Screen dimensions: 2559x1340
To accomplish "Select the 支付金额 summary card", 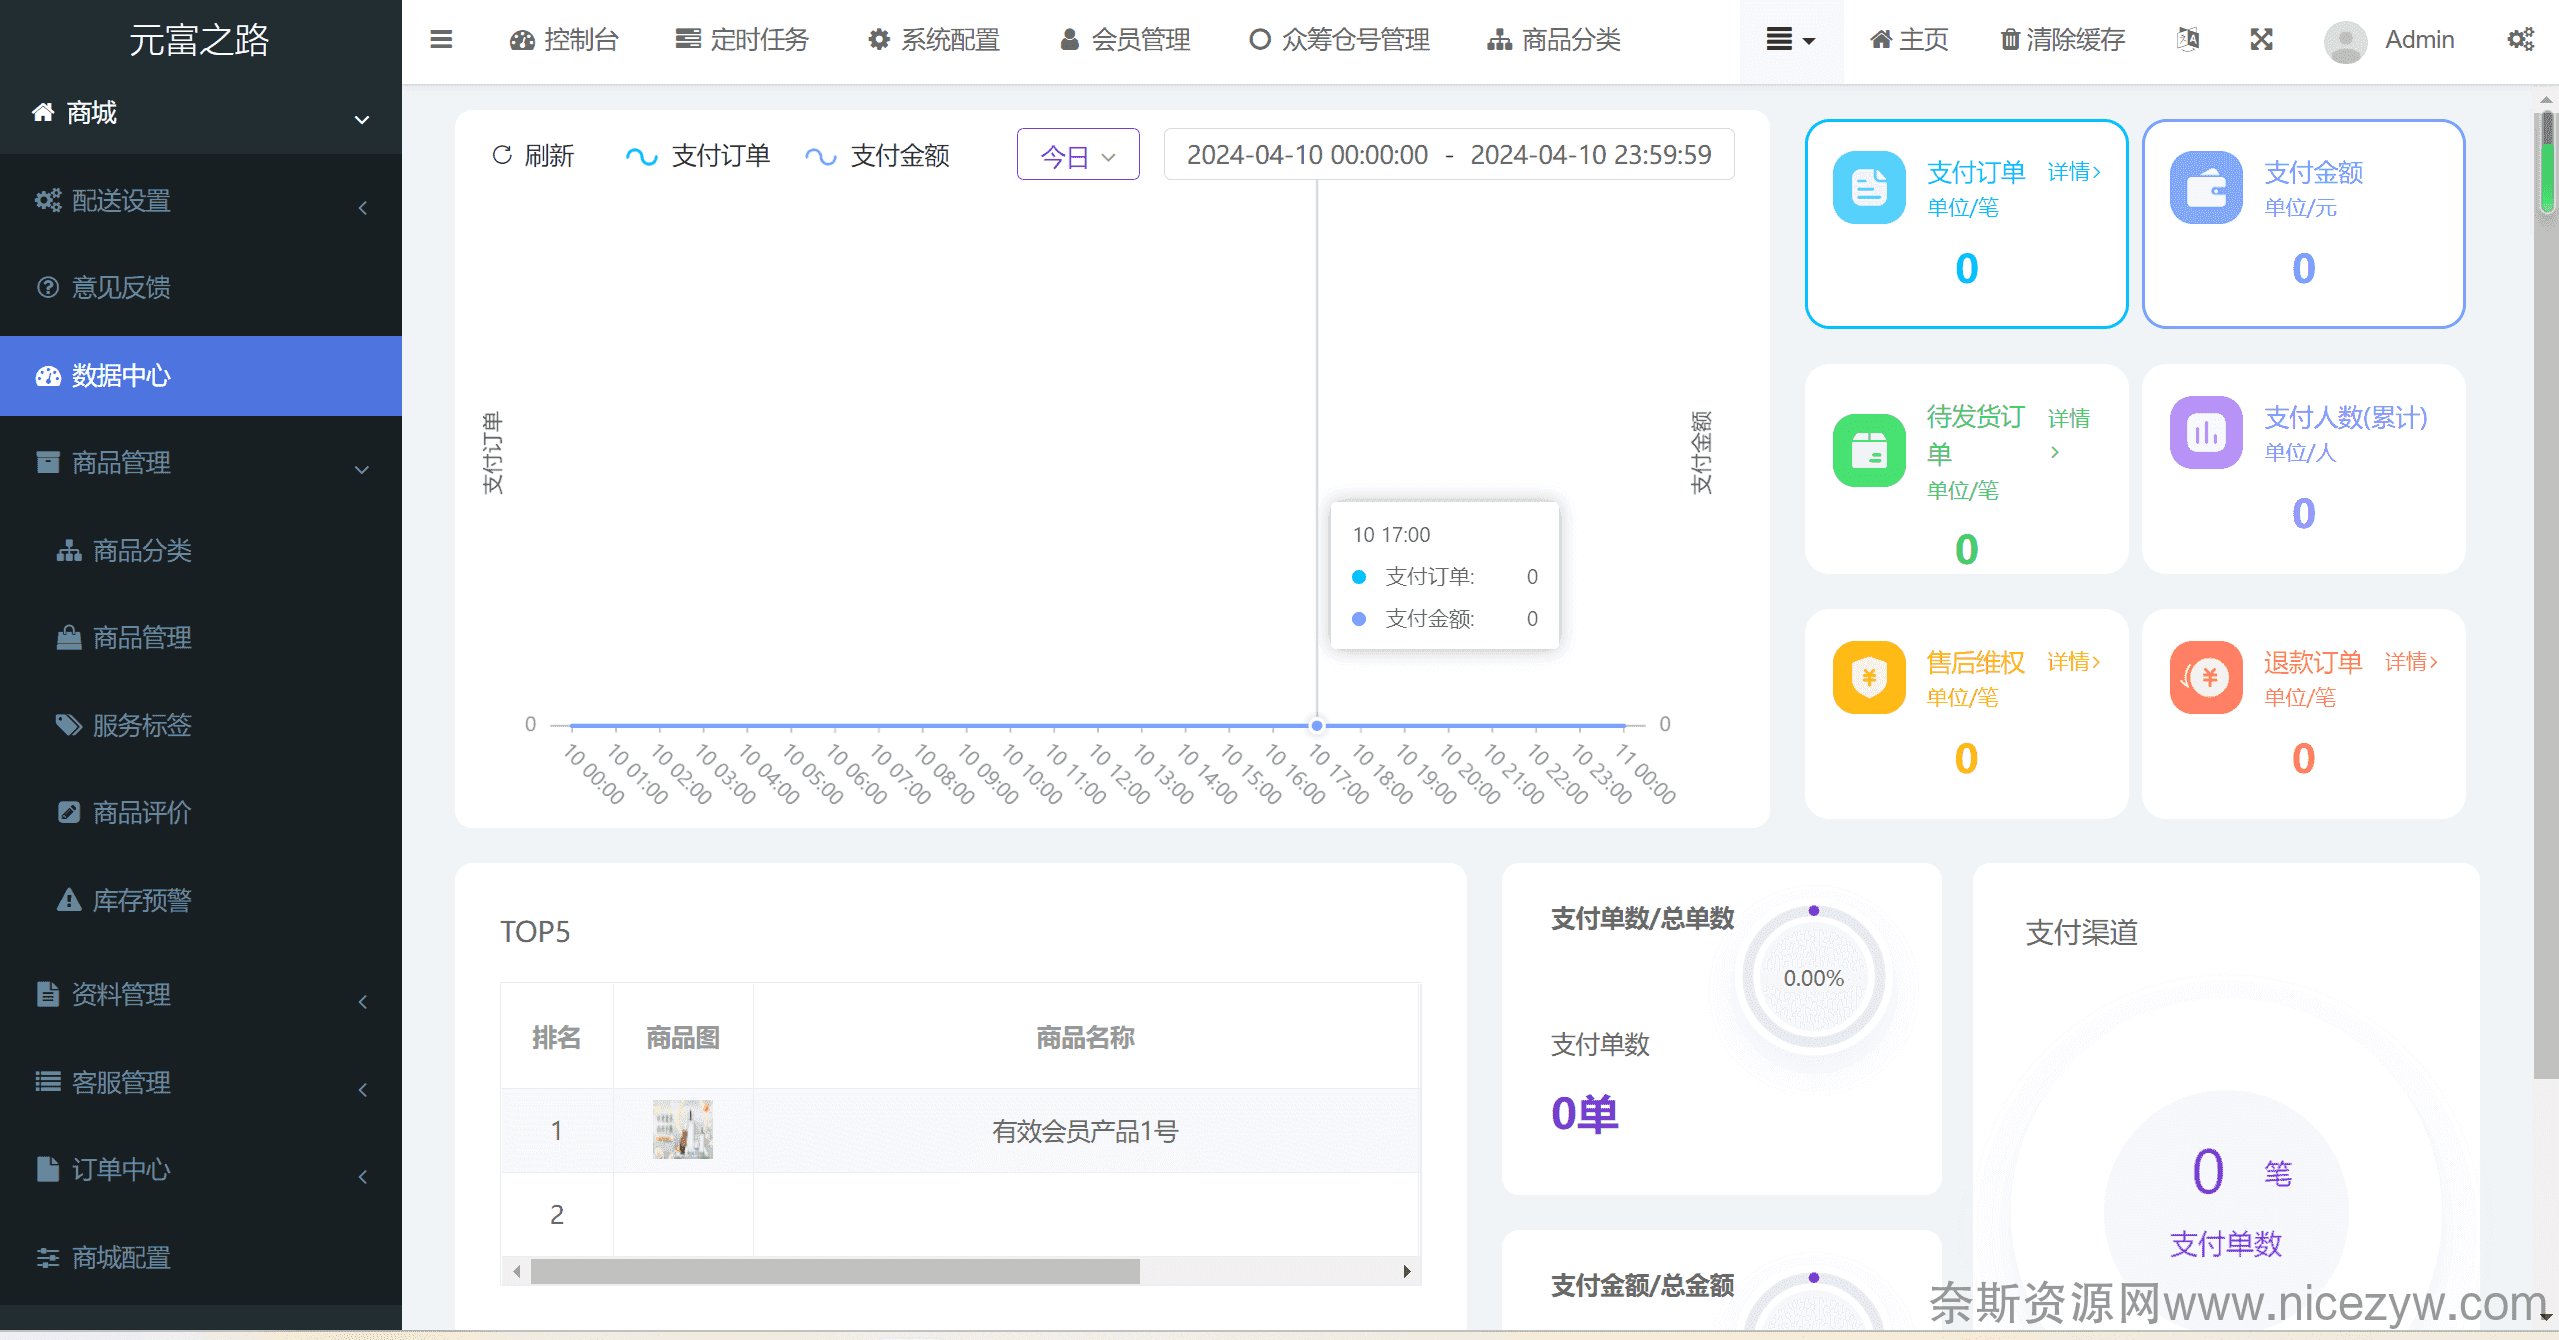I will tap(2303, 224).
